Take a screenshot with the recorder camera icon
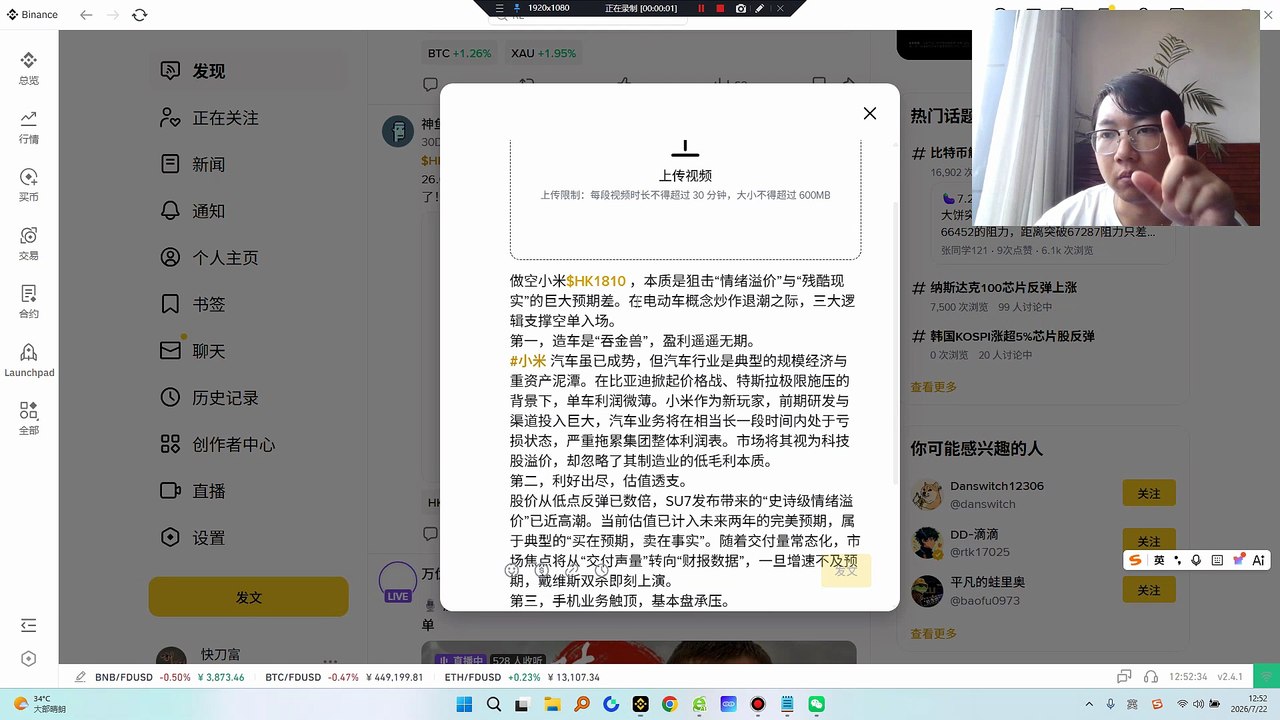 point(740,8)
